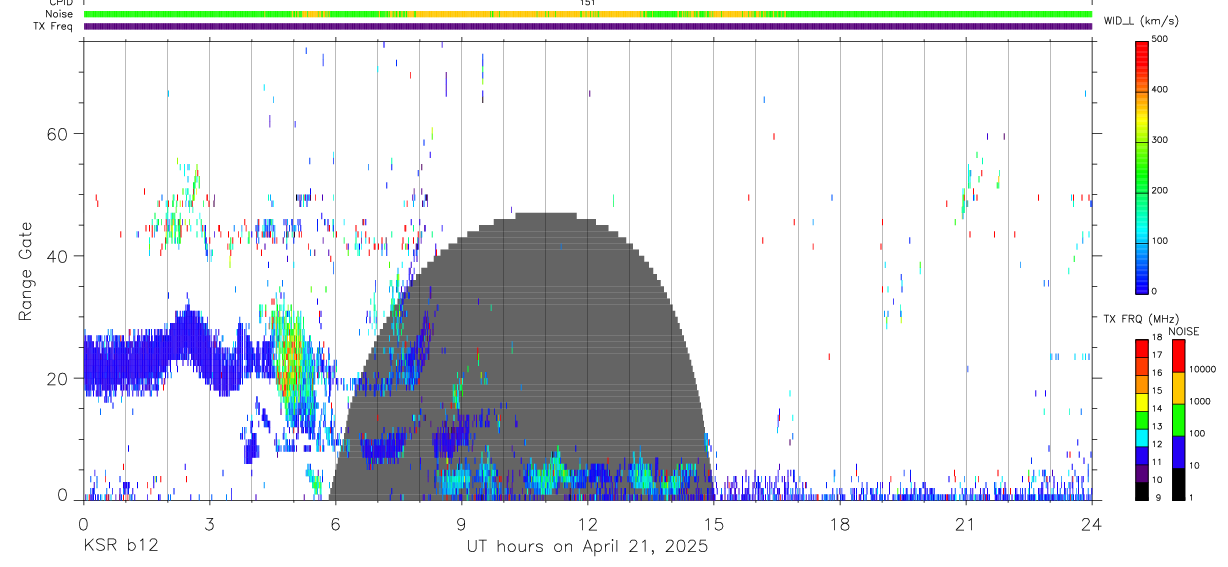The image size is (1228, 567).
Task: Click the '300' tick on WID color bar
Action: click(1160, 139)
